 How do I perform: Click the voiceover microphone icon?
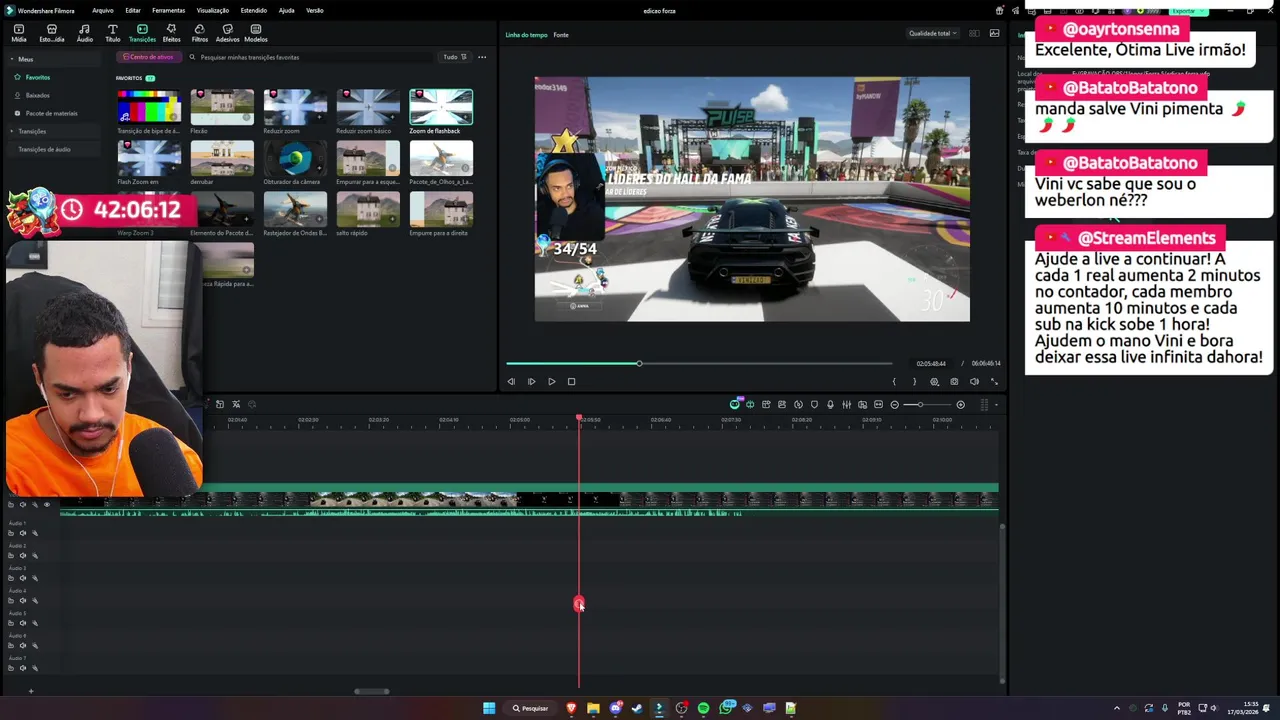tap(830, 405)
